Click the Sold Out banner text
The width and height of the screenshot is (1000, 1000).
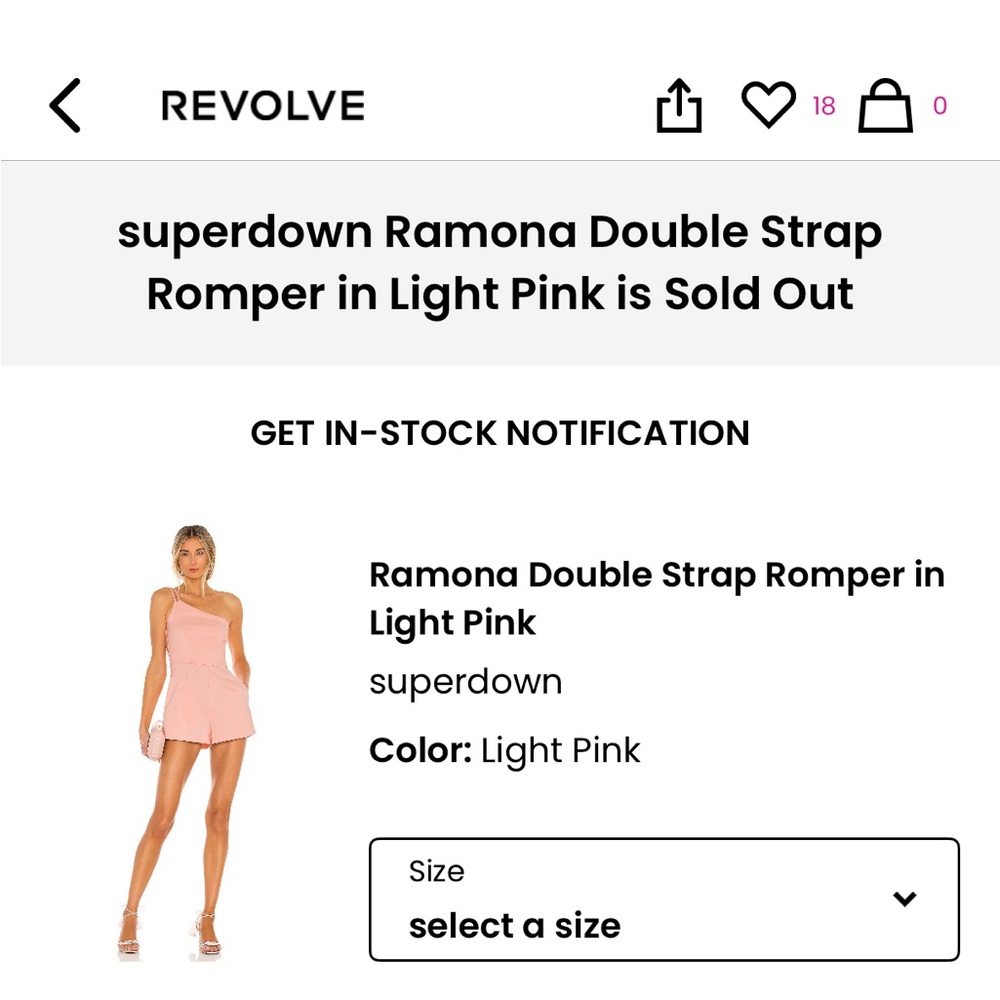(500, 262)
